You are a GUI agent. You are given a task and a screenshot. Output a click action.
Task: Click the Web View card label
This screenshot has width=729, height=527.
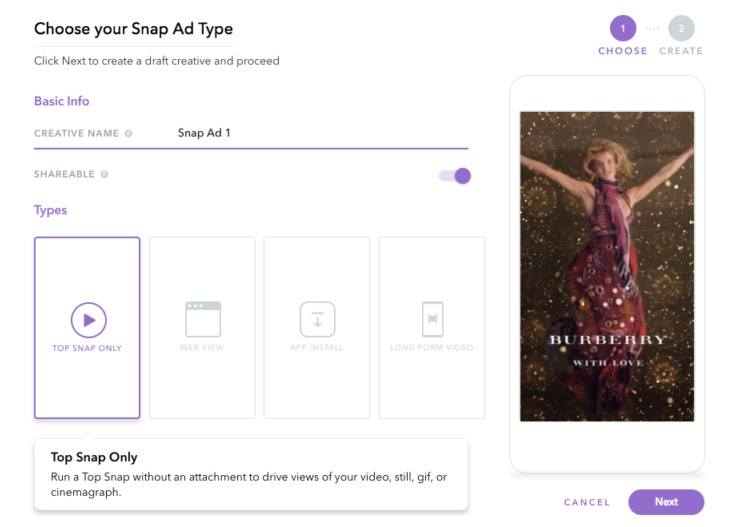(x=202, y=348)
